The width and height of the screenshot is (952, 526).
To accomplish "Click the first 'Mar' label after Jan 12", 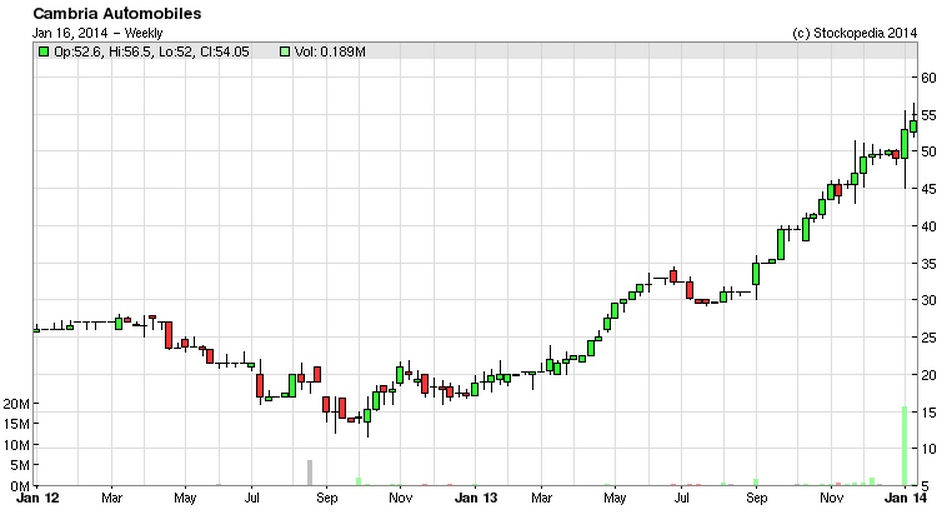I will coord(111,499).
